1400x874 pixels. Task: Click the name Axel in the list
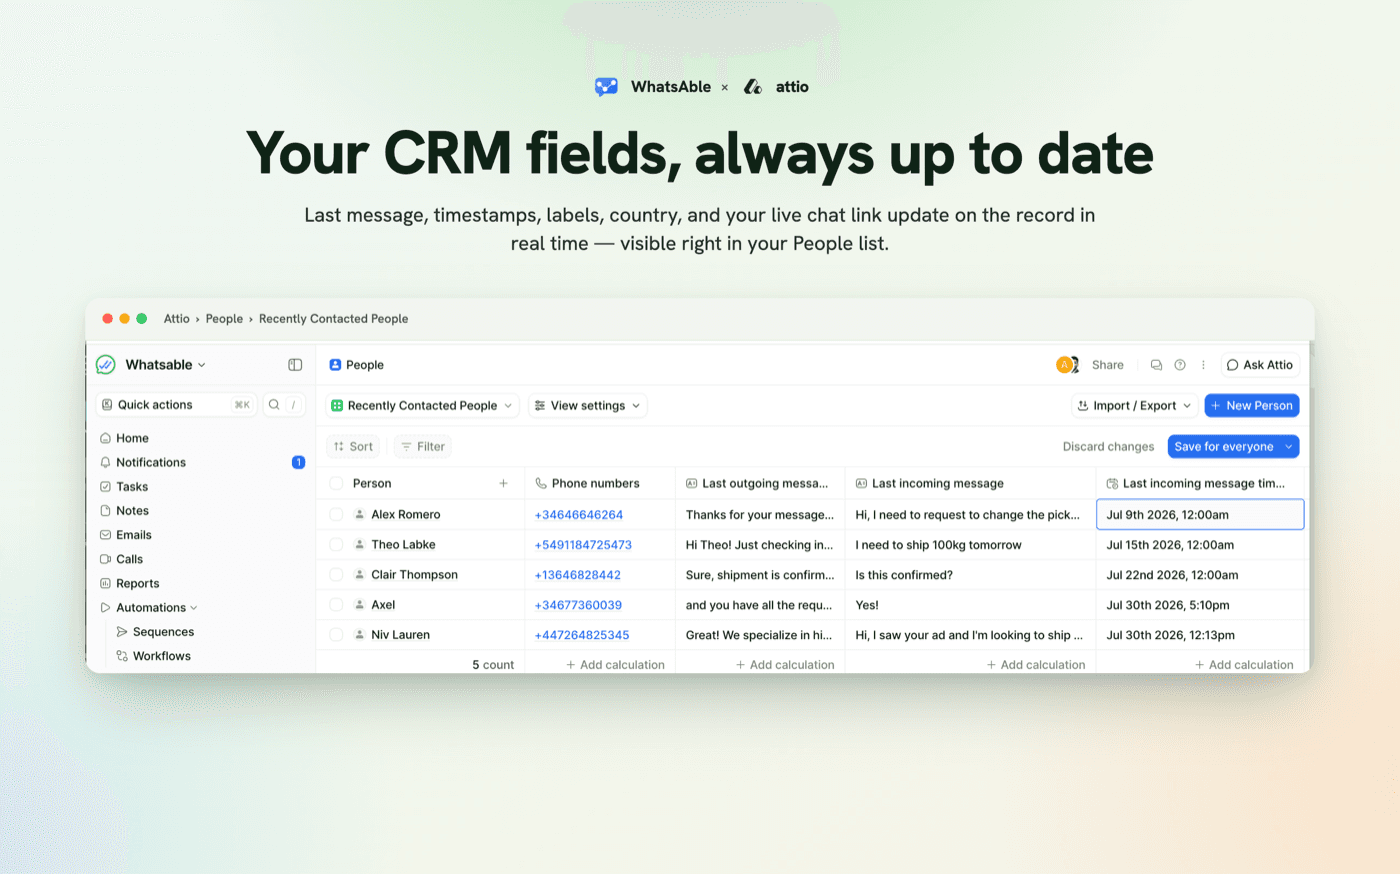tap(383, 605)
